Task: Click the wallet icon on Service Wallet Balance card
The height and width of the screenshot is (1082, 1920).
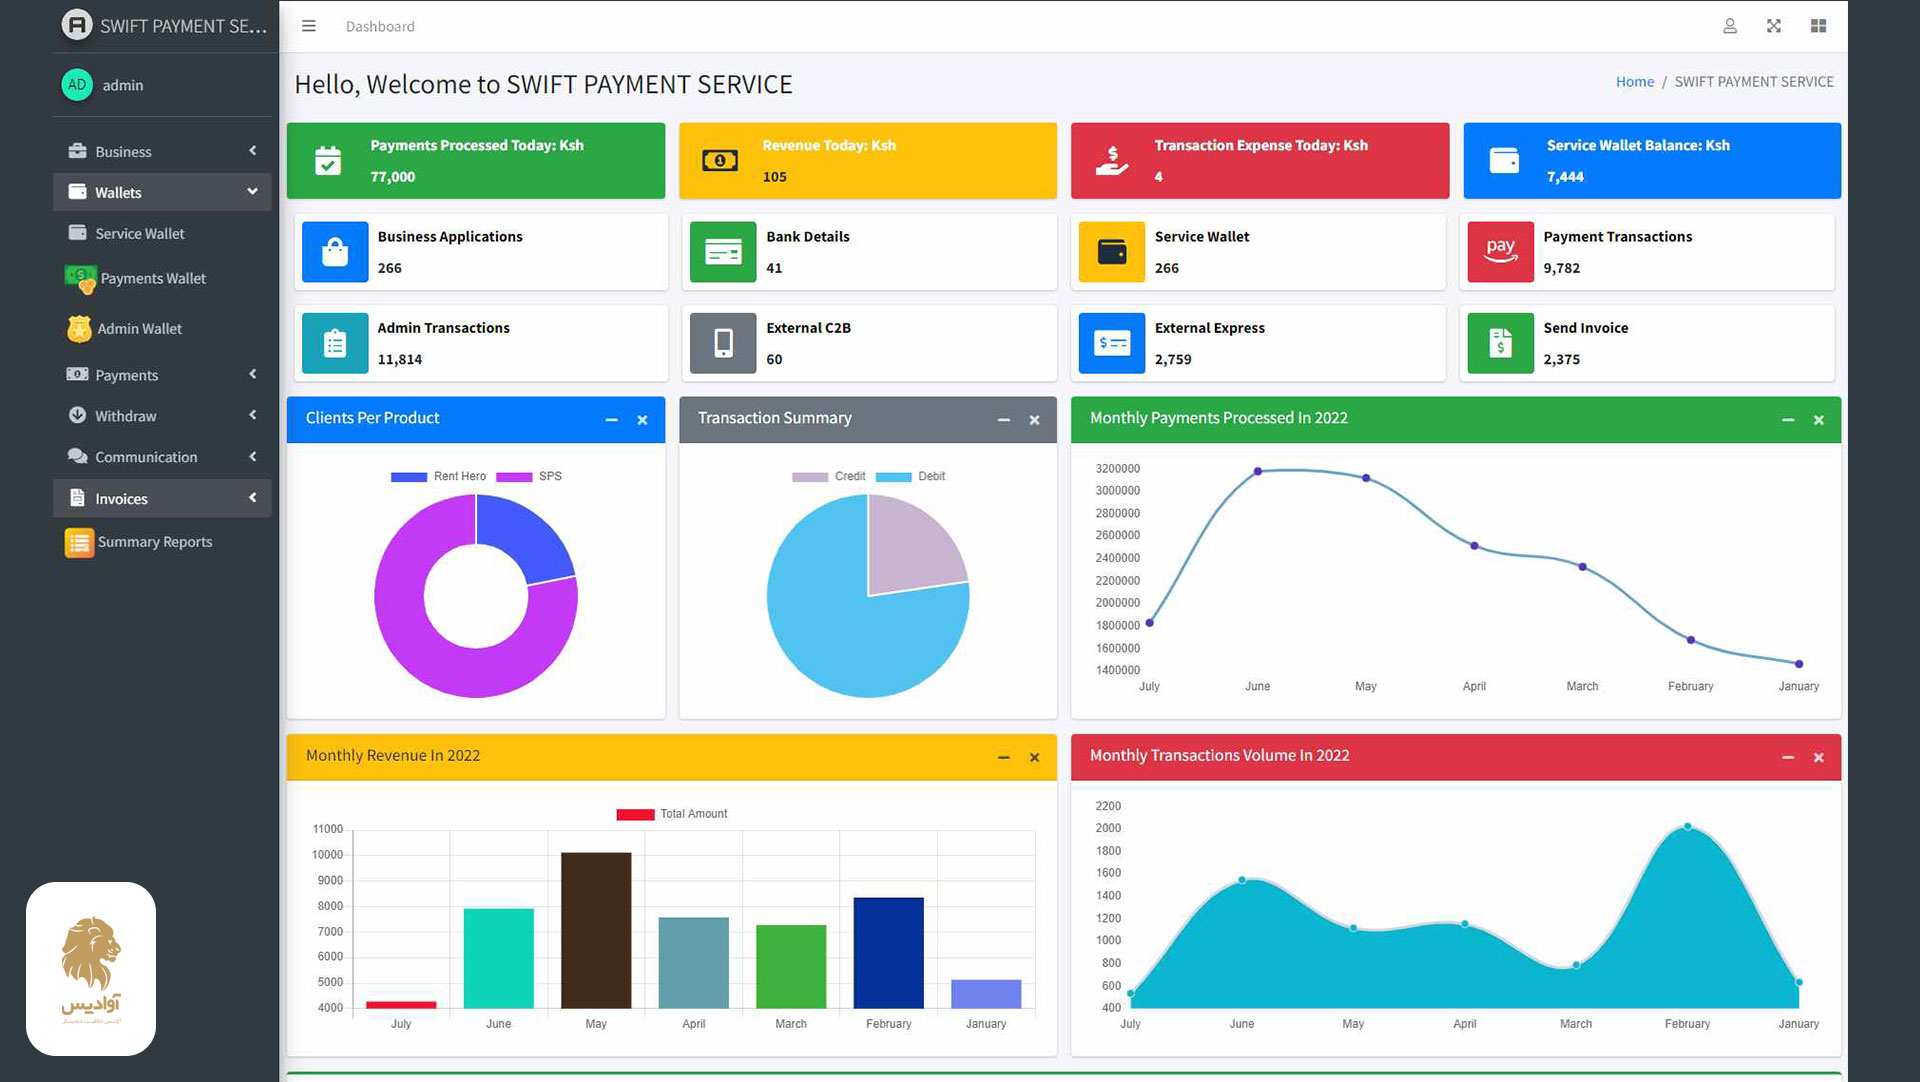Action: coord(1504,160)
